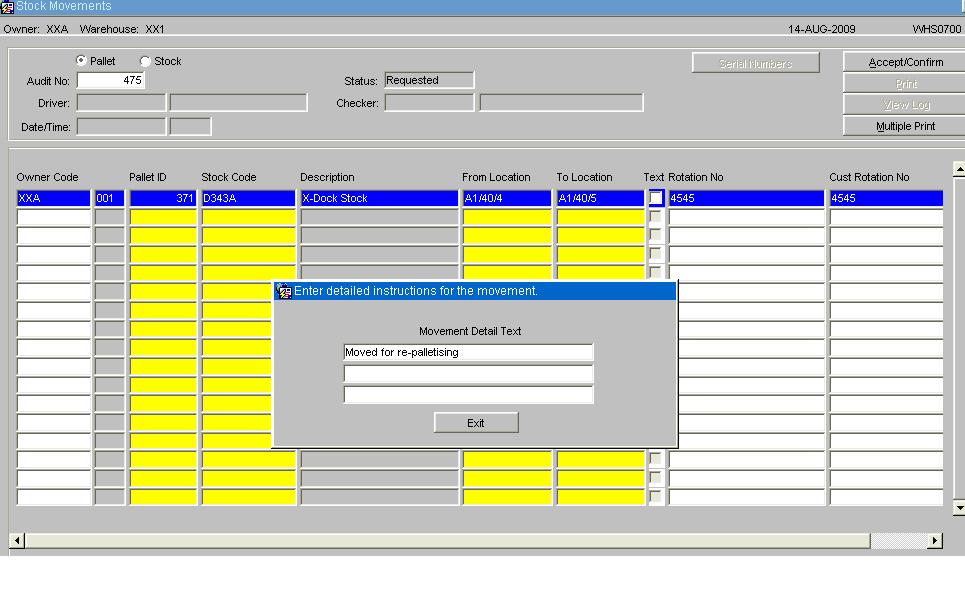
Task: Click the greyed Serial Numbers button
Action: [756, 63]
